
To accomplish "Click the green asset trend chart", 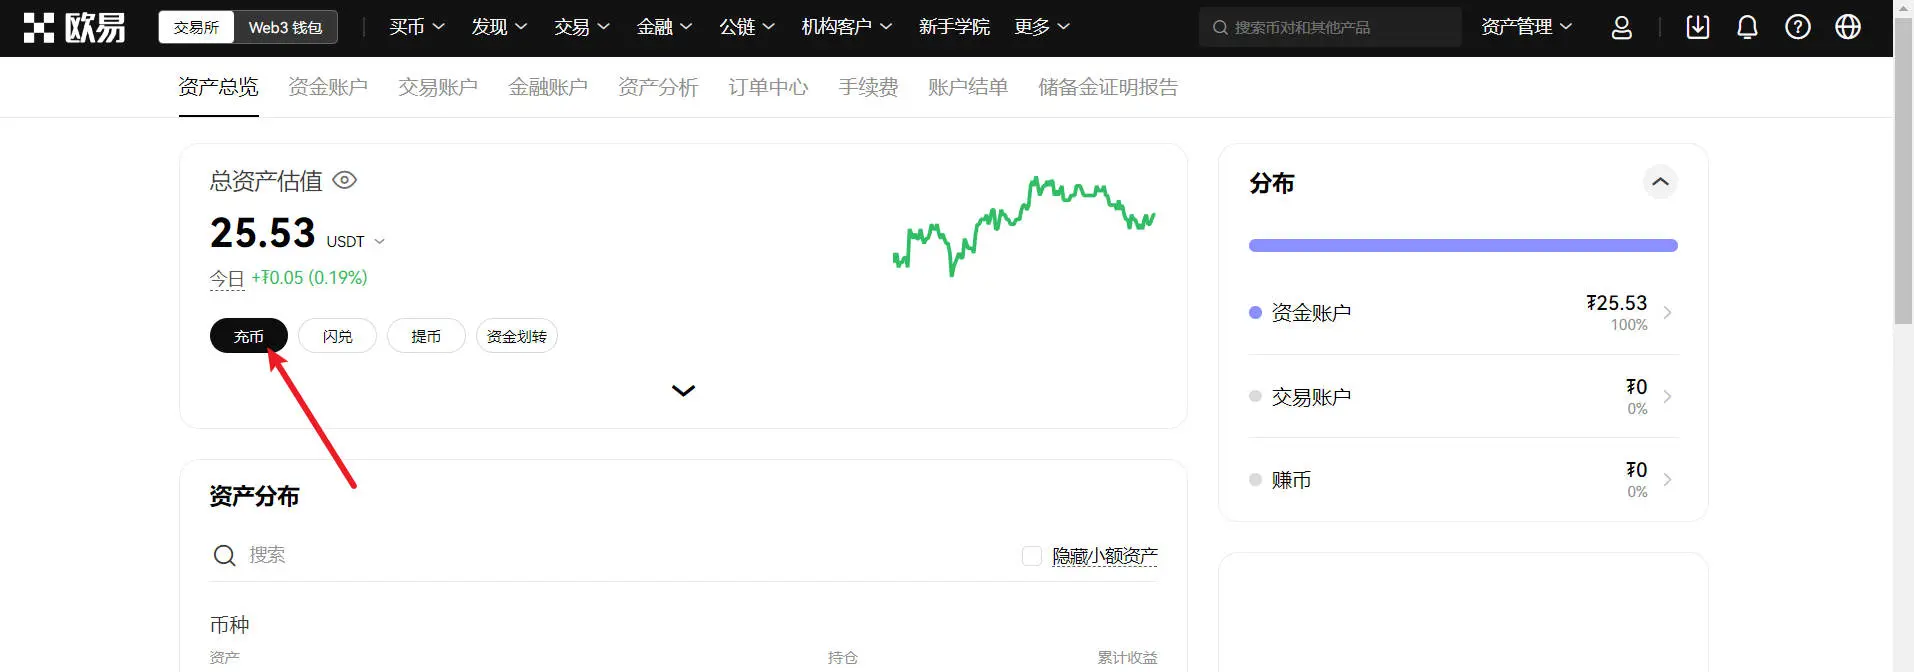I will click(1024, 225).
